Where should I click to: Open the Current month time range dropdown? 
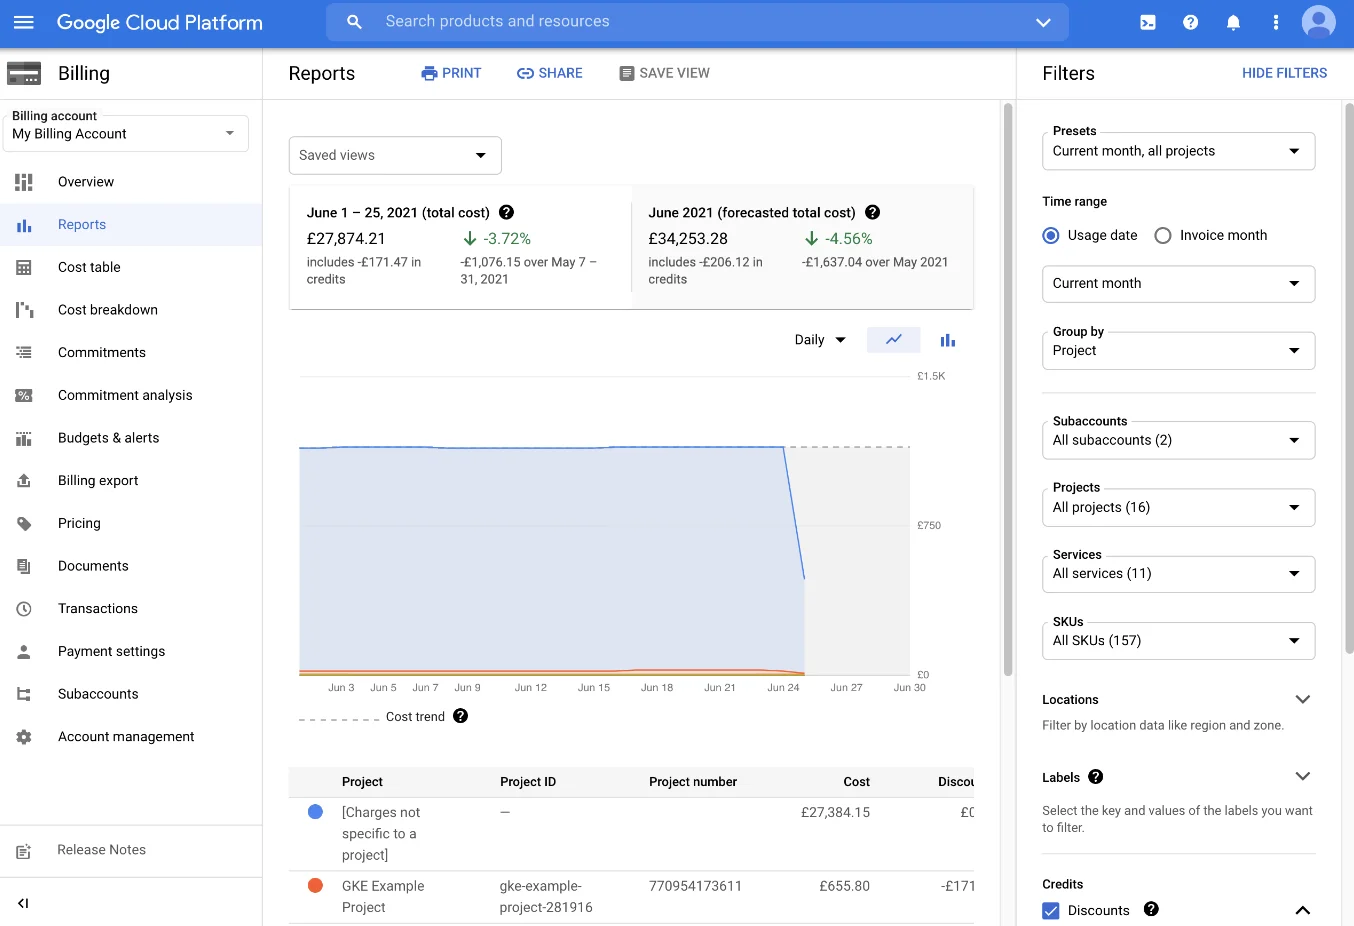[1178, 283]
